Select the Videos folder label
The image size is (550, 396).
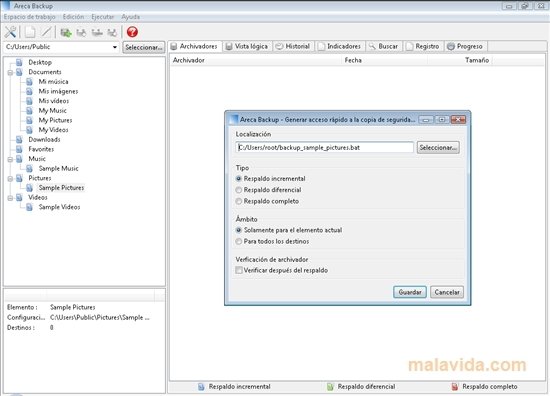click(38, 197)
